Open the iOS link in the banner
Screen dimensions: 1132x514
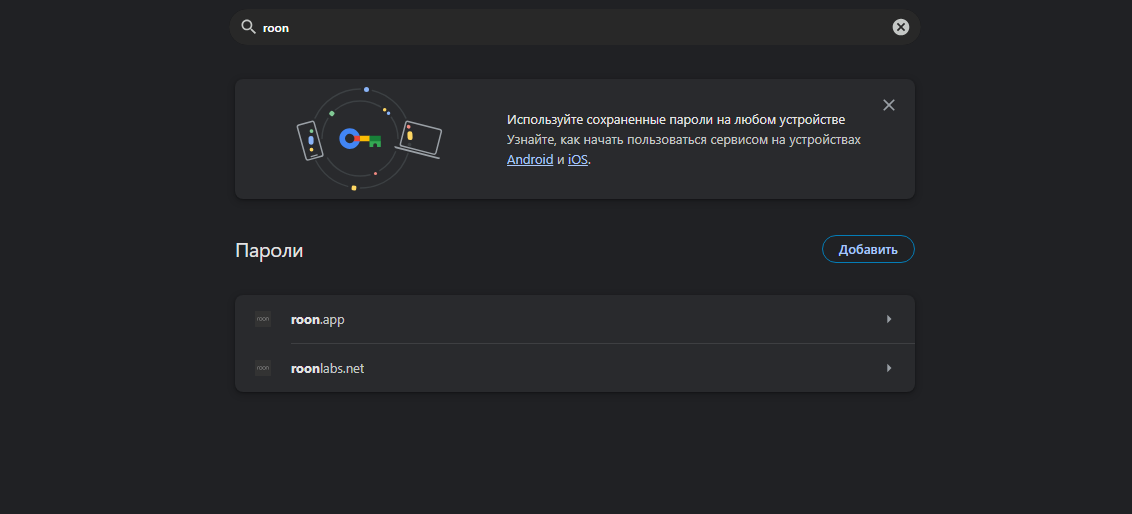pyautogui.click(x=578, y=160)
